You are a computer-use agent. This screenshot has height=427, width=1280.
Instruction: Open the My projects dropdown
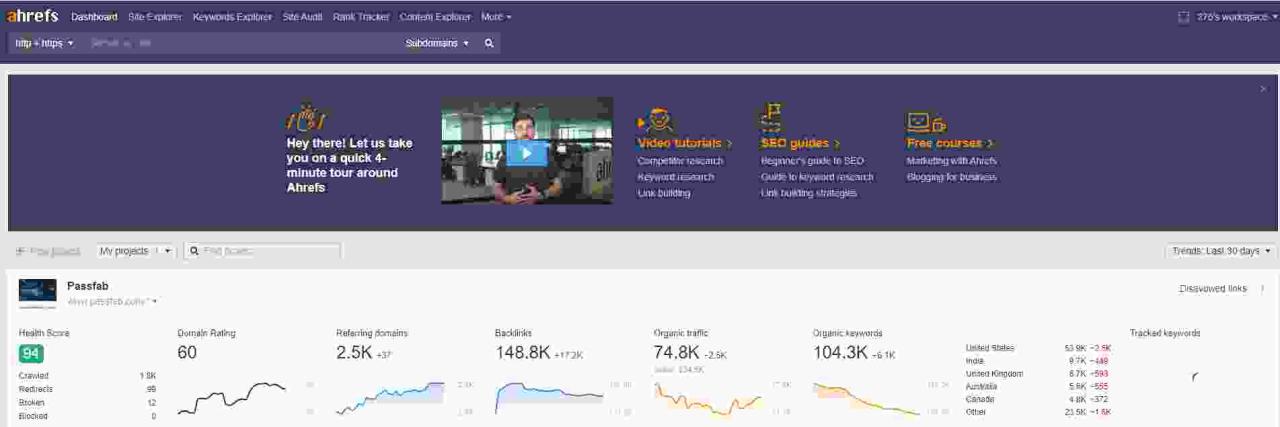pyautogui.click(x=135, y=251)
